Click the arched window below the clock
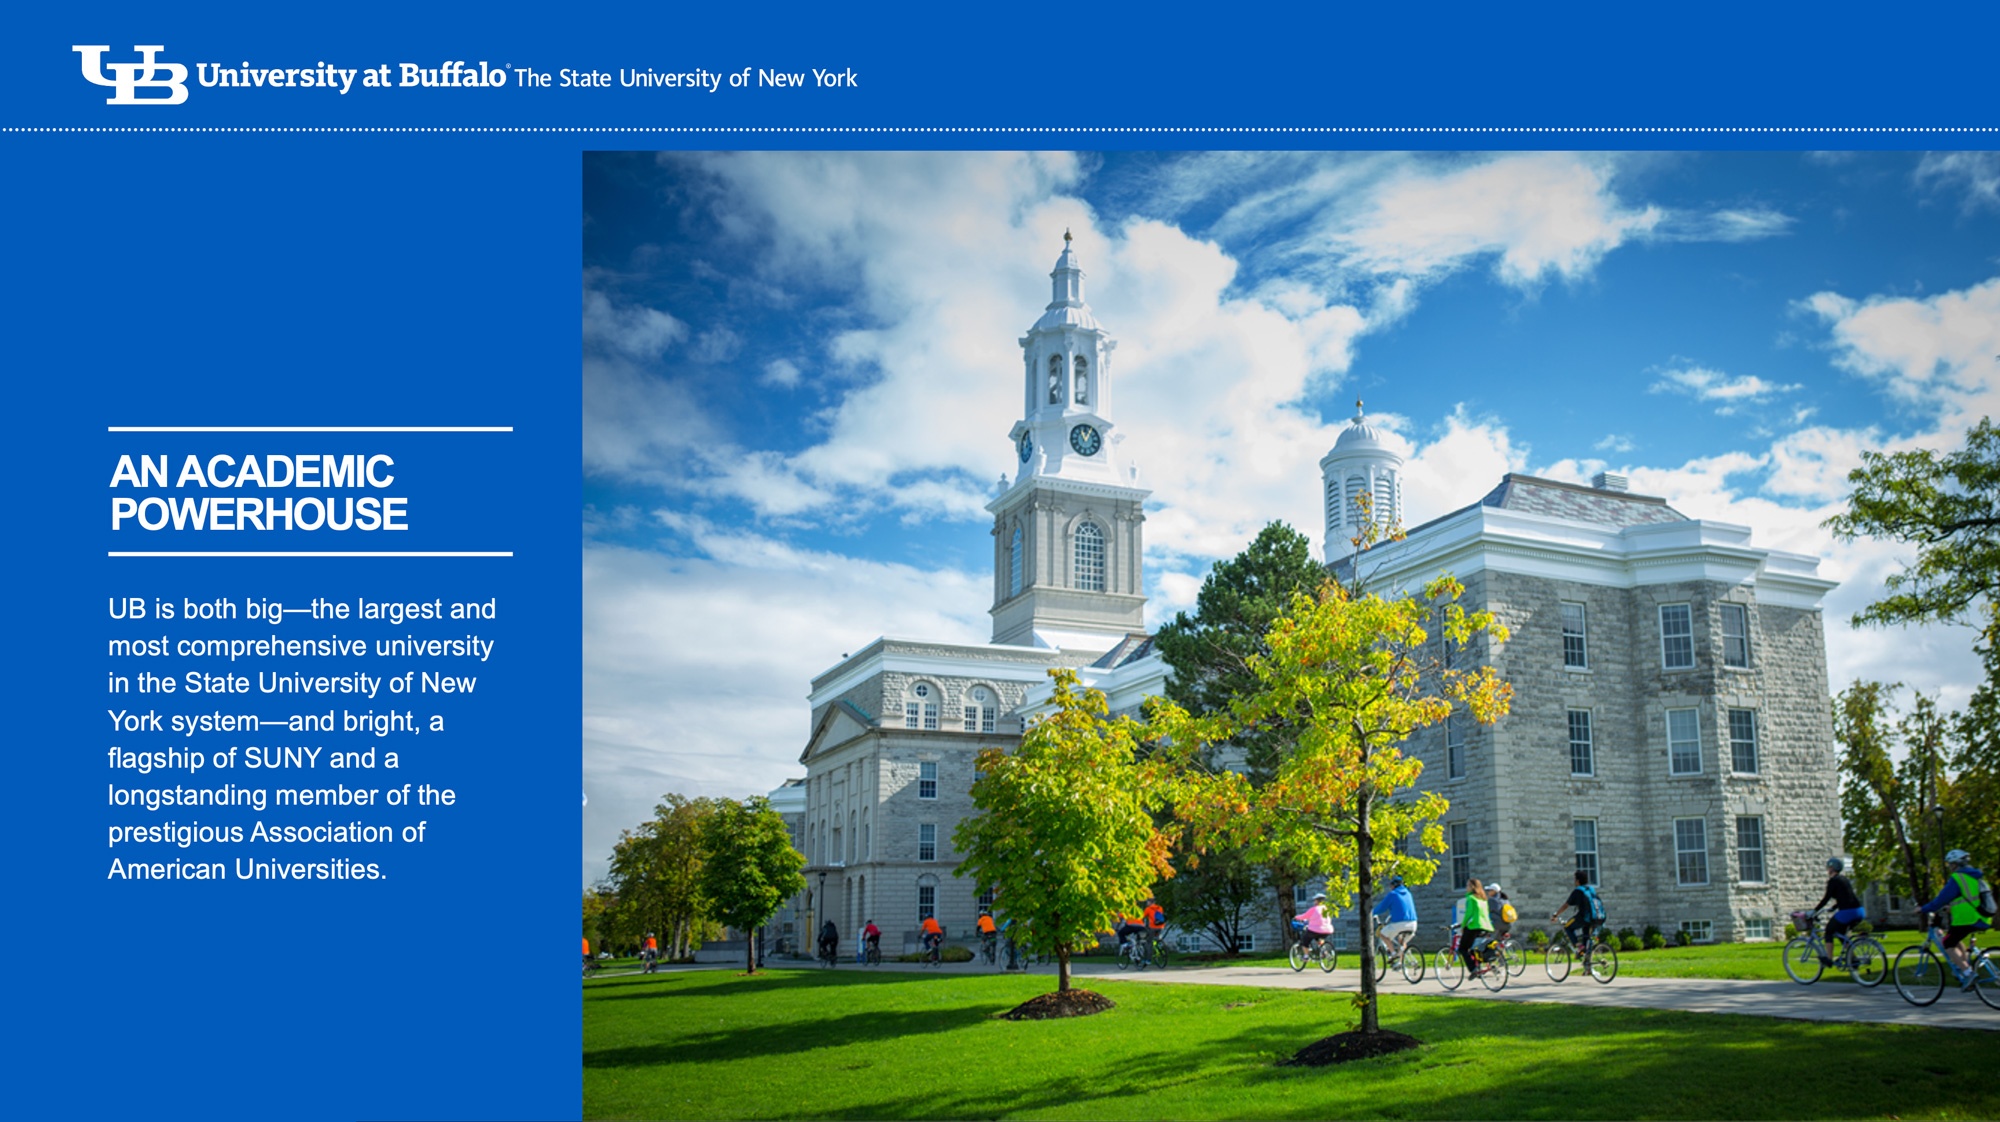Viewport: 2000px width, 1122px height. click(x=1088, y=555)
